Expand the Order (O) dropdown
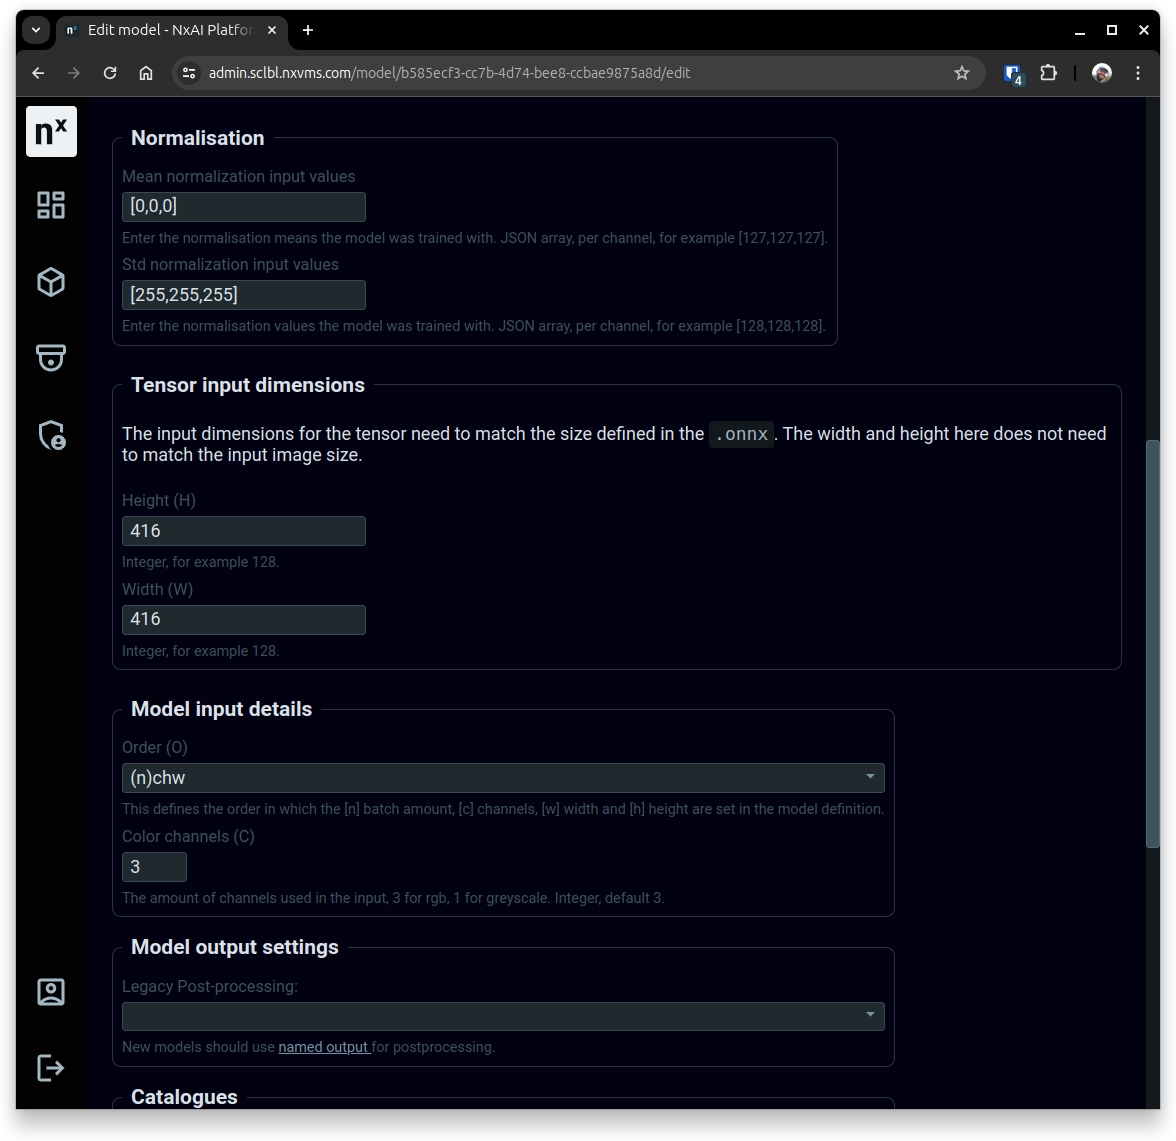Viewport: 1176px width, 1141px height. 503,778
